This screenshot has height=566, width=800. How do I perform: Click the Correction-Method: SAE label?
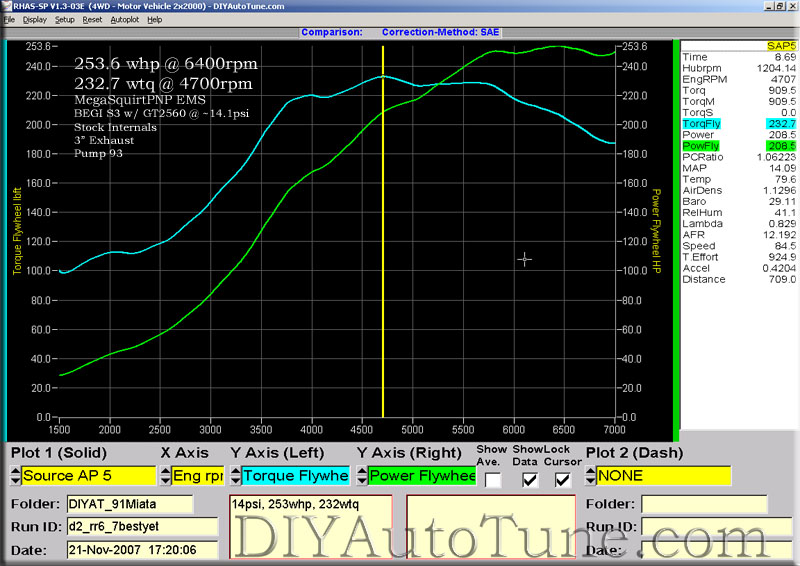click(x=440, y=32)
